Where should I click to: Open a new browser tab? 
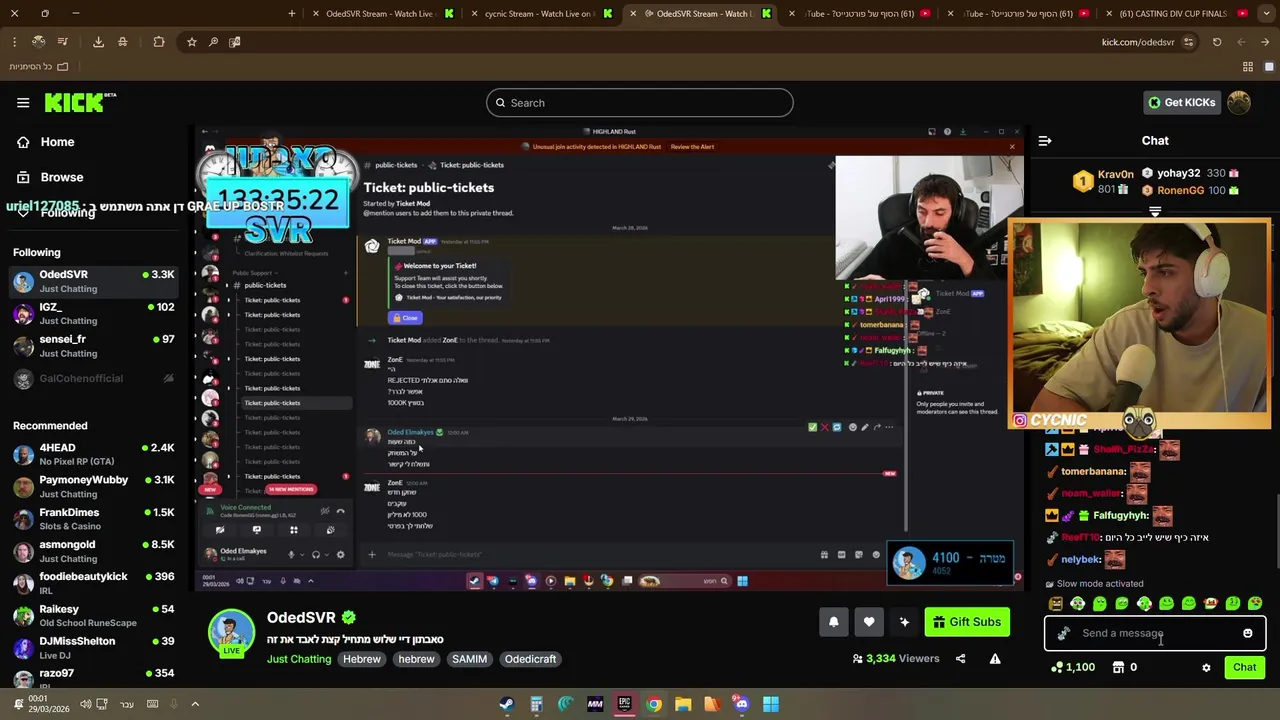pos(292,14)
